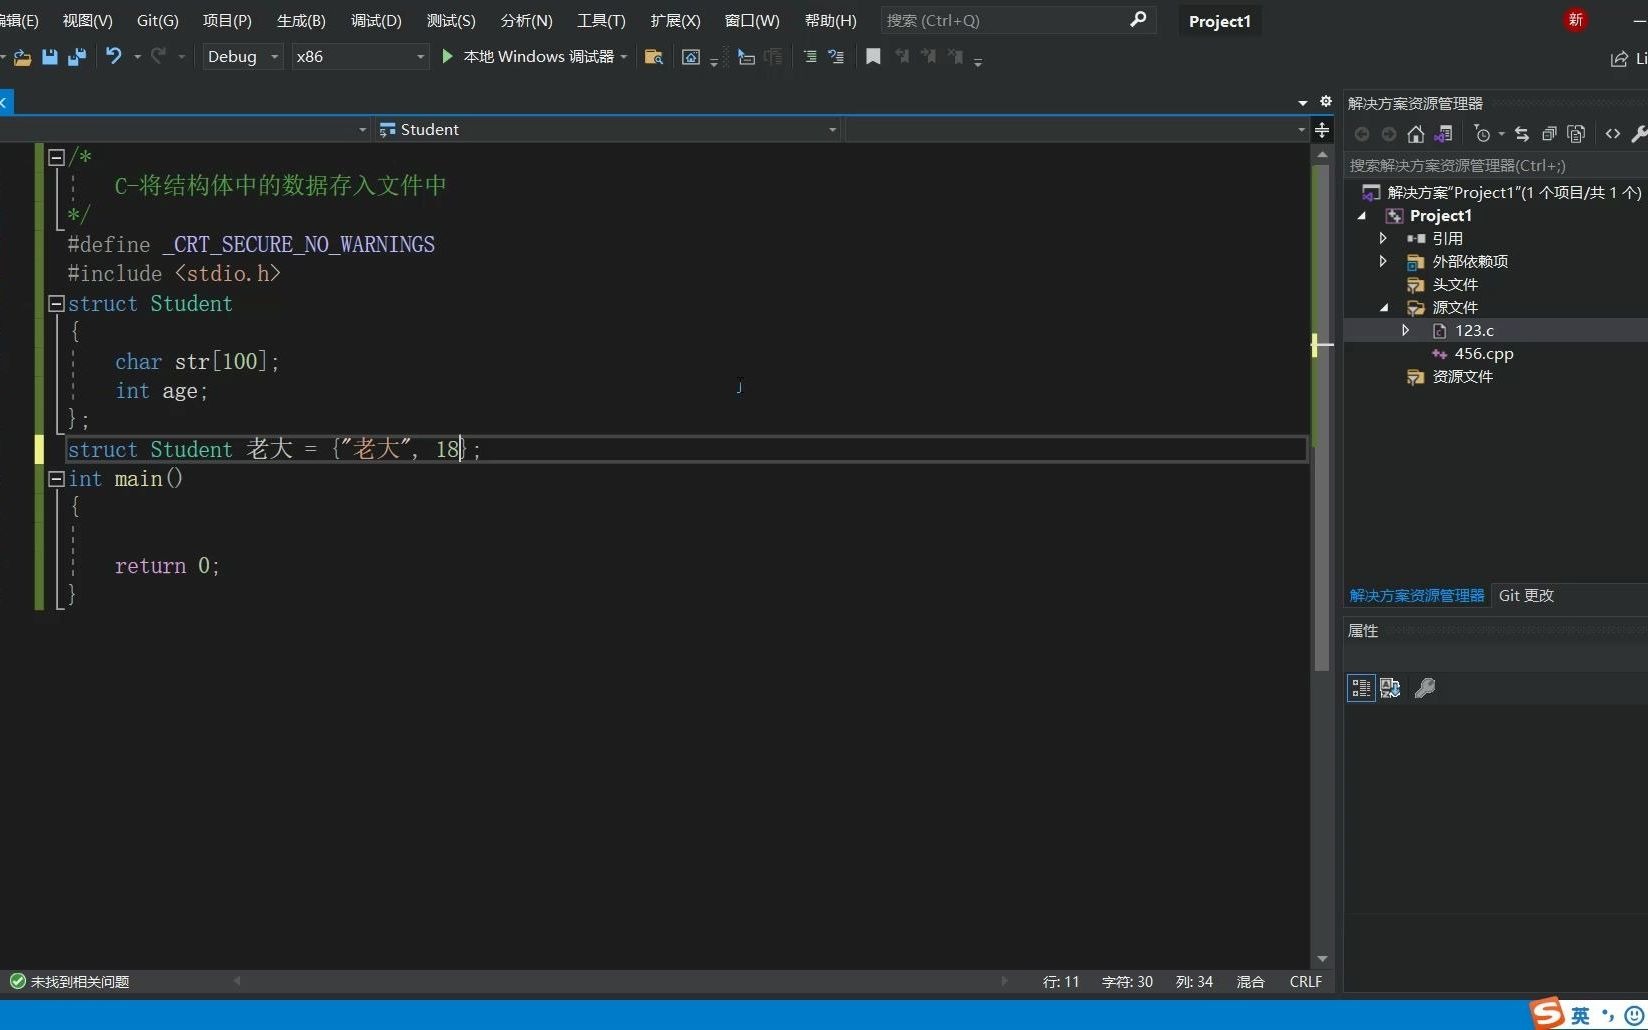
Task: Open the Git(G) menu
Action: coord(158,20)
